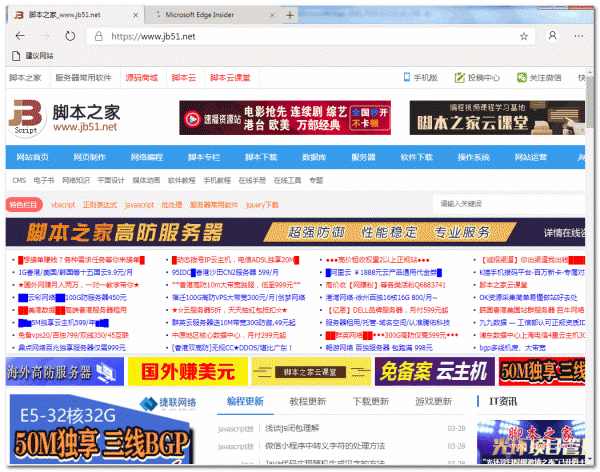
Task: Switch to 教程更新 tab
Action: [x=307, y=401]
